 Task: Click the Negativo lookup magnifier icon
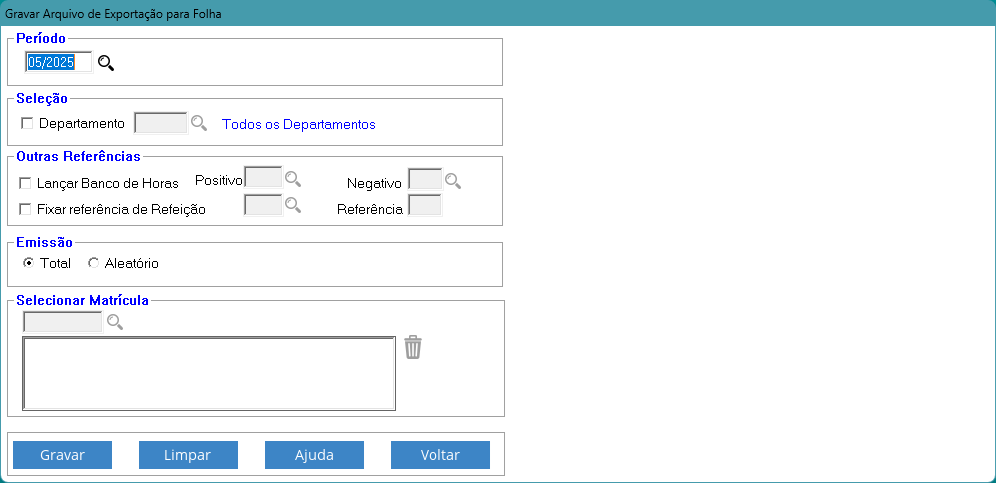click(x=453, y=181)
